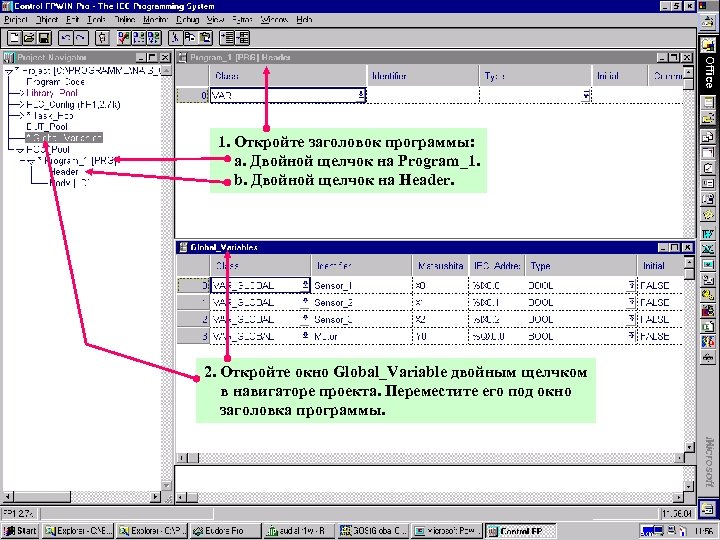Image resolution: width=720 pixels, height=540 pixels.
Task: Select Body under Program_1
Action: pyautogui.click(x=69, y=183)
